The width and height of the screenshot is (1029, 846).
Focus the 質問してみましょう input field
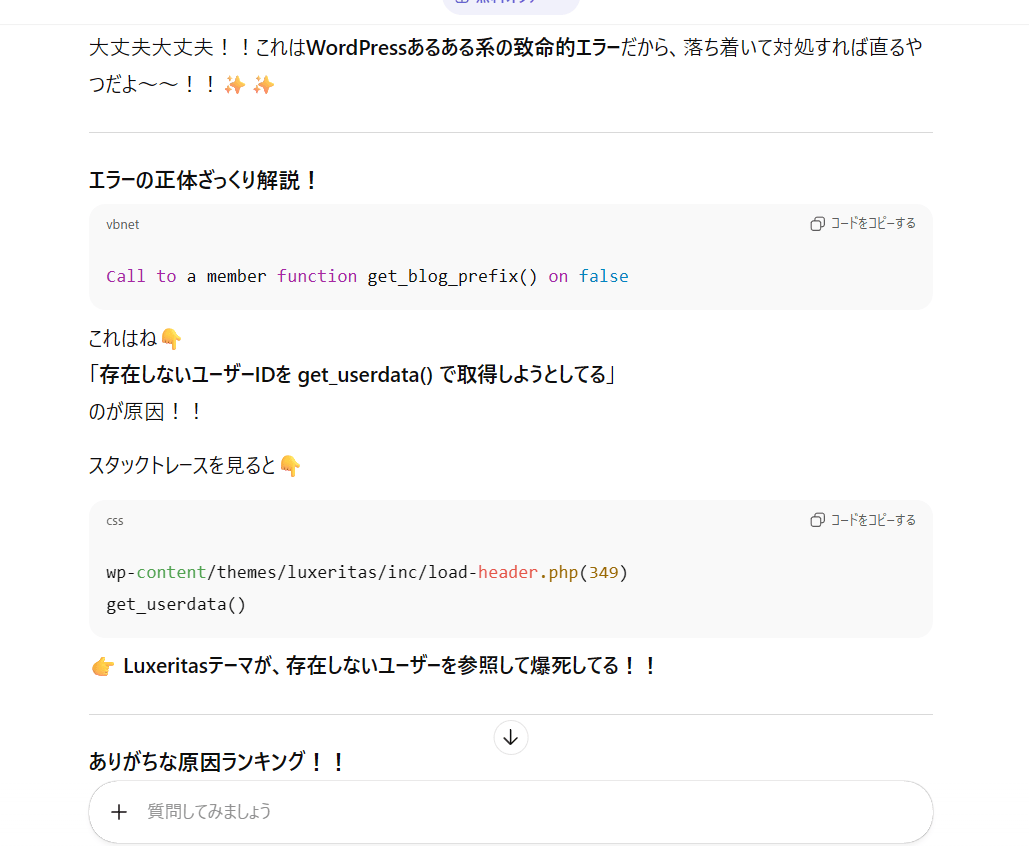coord(500,811)
